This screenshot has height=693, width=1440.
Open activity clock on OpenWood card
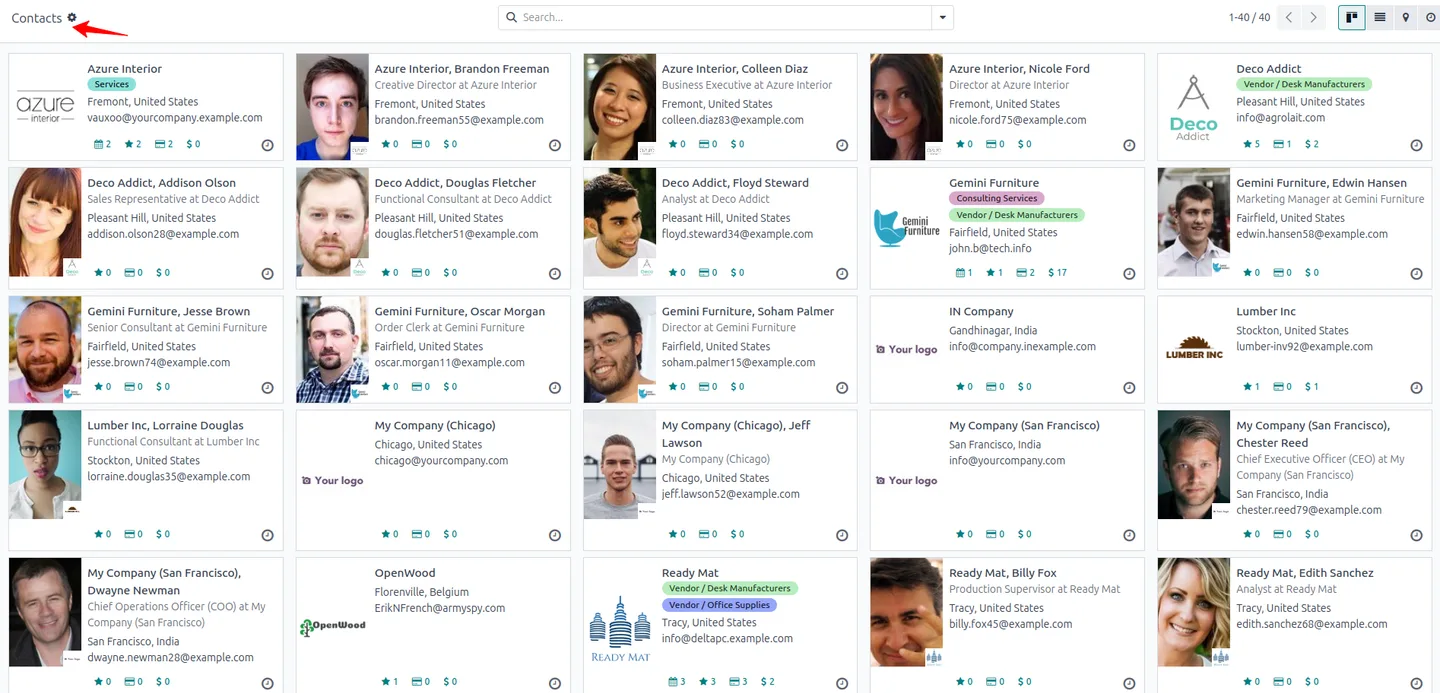[x=555, y=683]
